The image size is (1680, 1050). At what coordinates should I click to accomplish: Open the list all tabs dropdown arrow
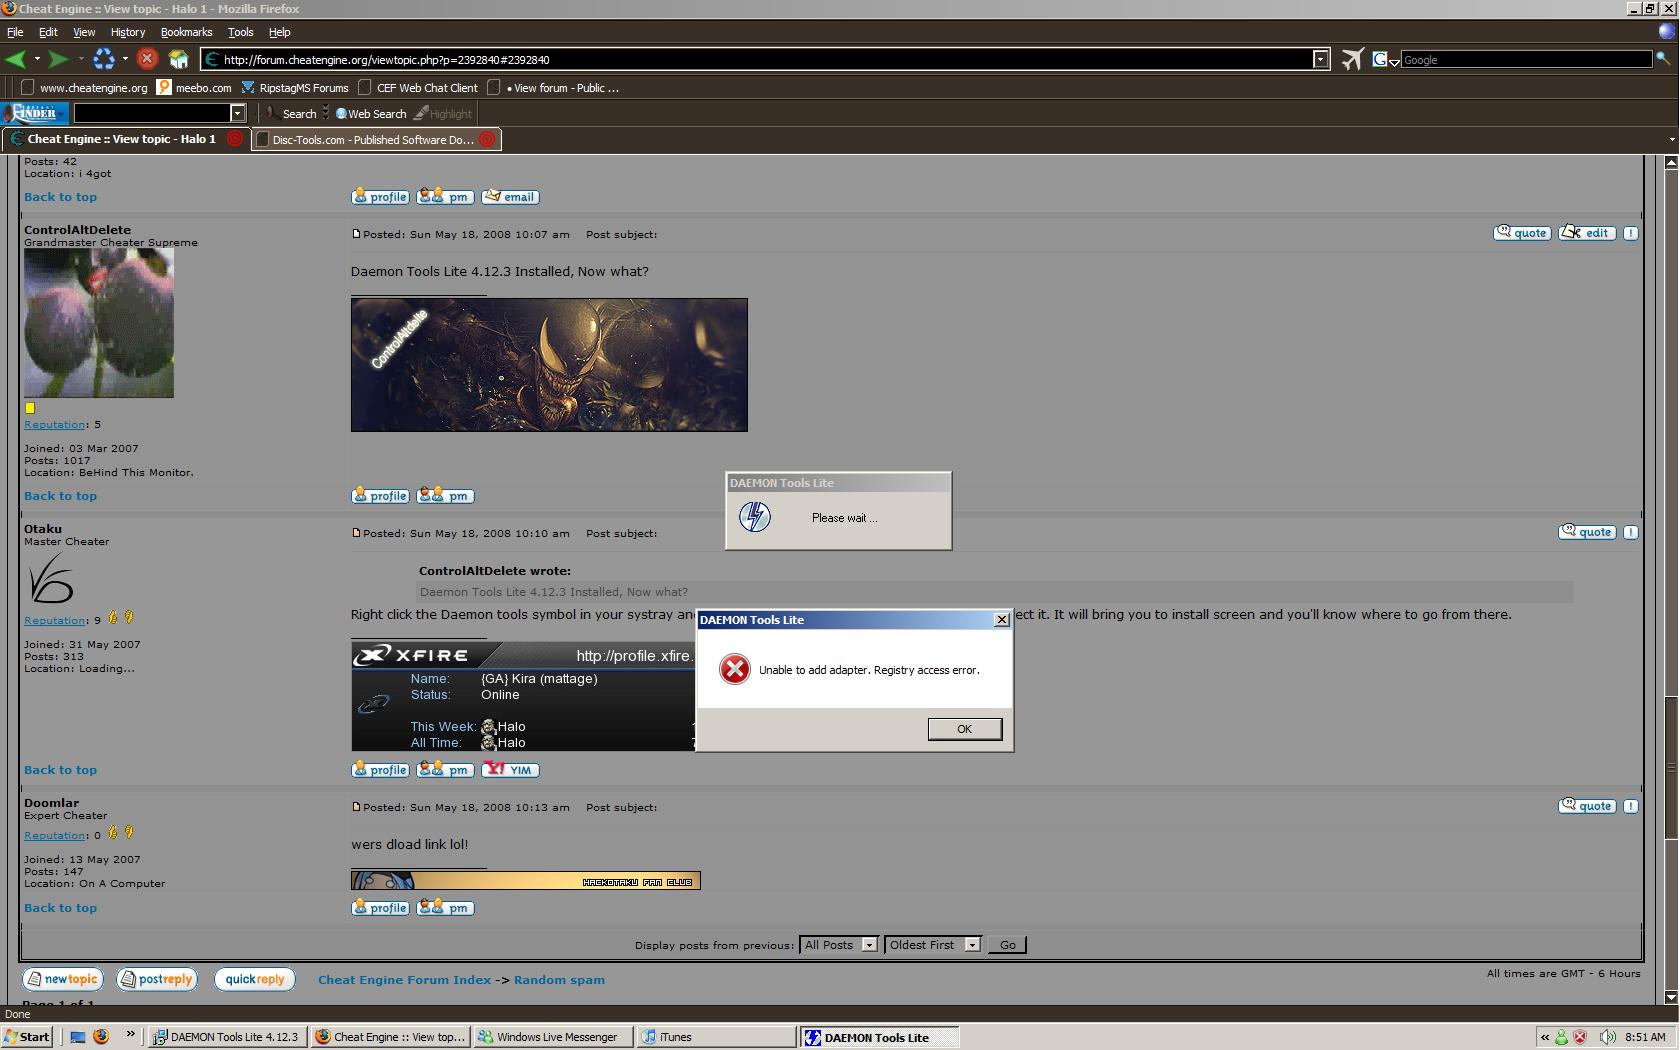pyautogui.click(x=1671, y=140)
